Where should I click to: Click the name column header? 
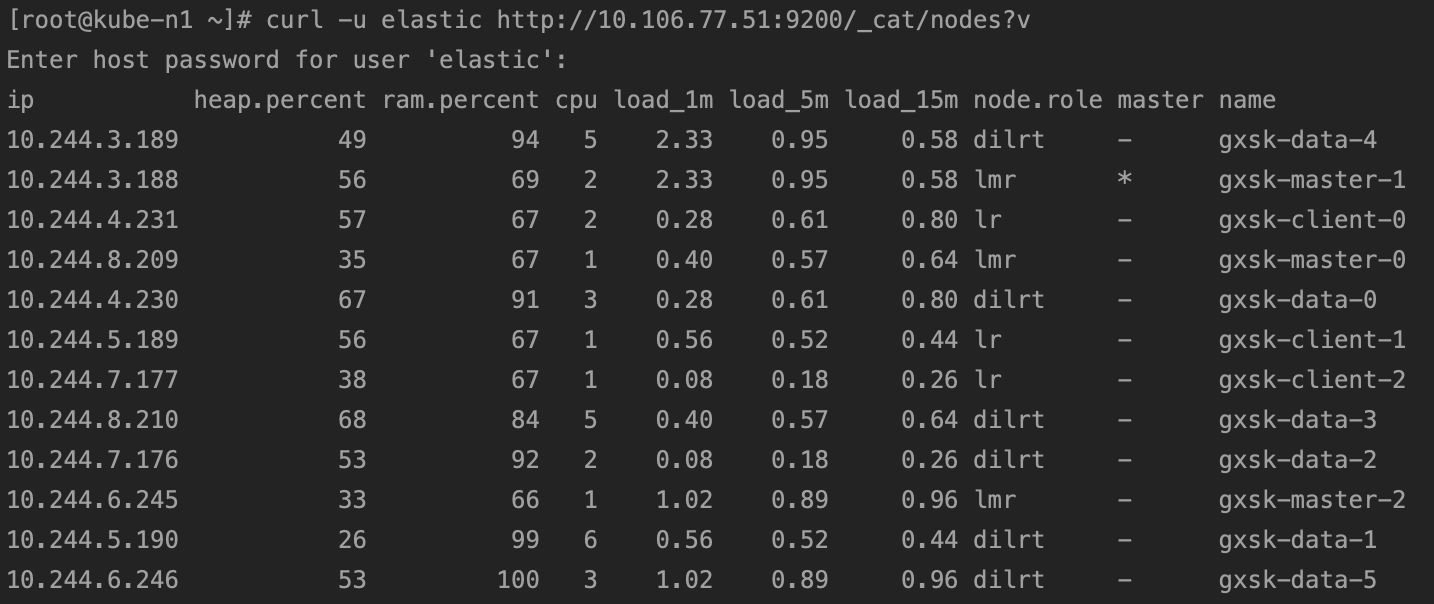pyautogui.click(x=1247, y=100)
